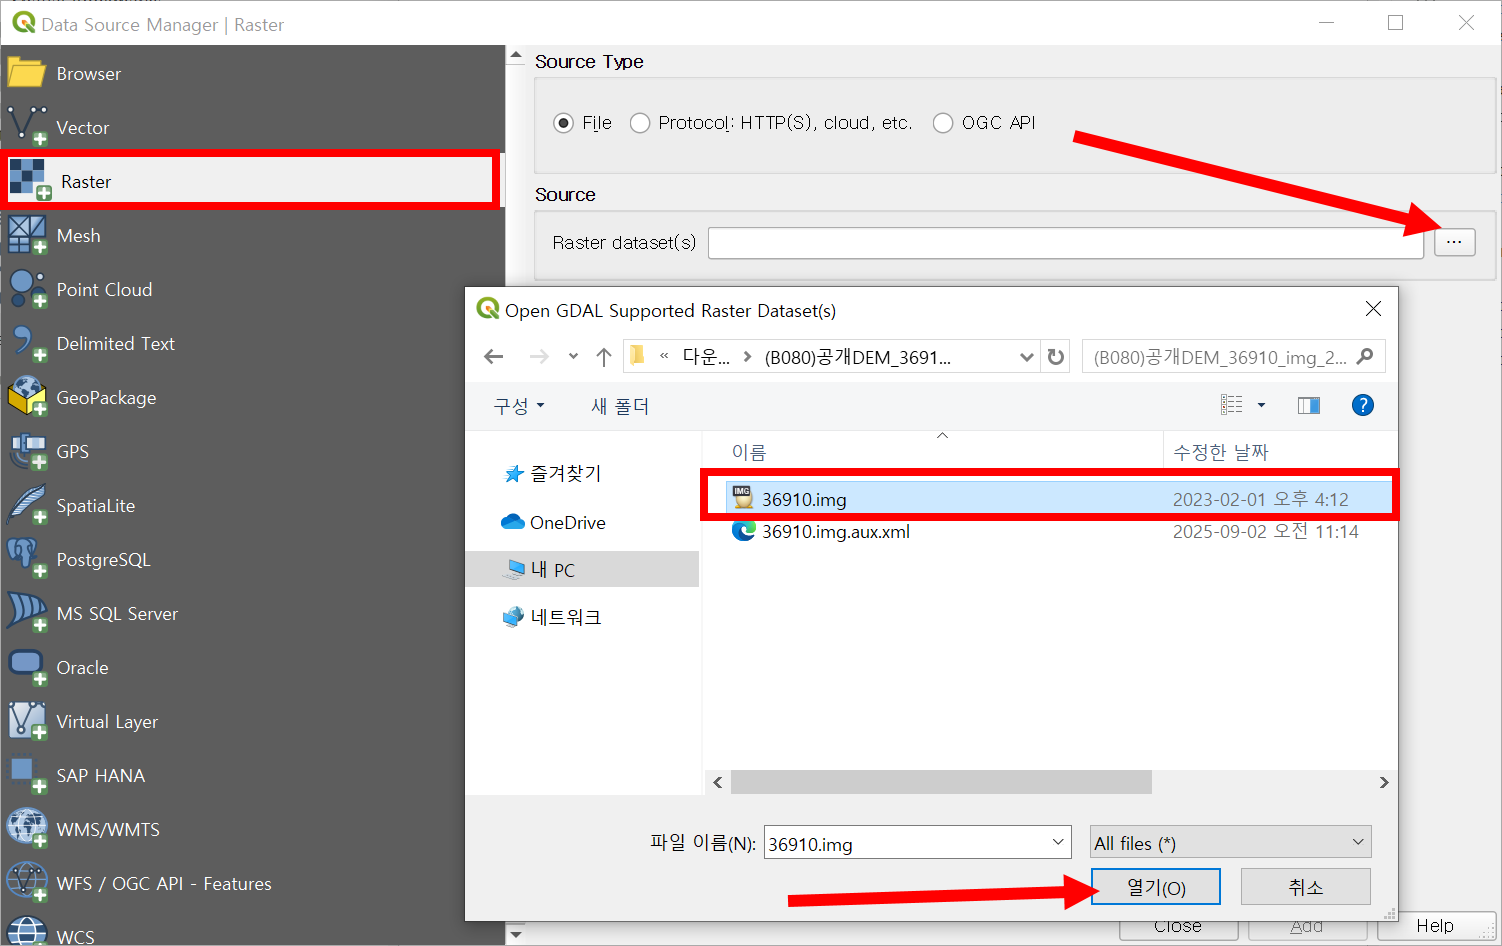Go up one folder level
Screen dimensions: 1502x946
pos(604,357)
